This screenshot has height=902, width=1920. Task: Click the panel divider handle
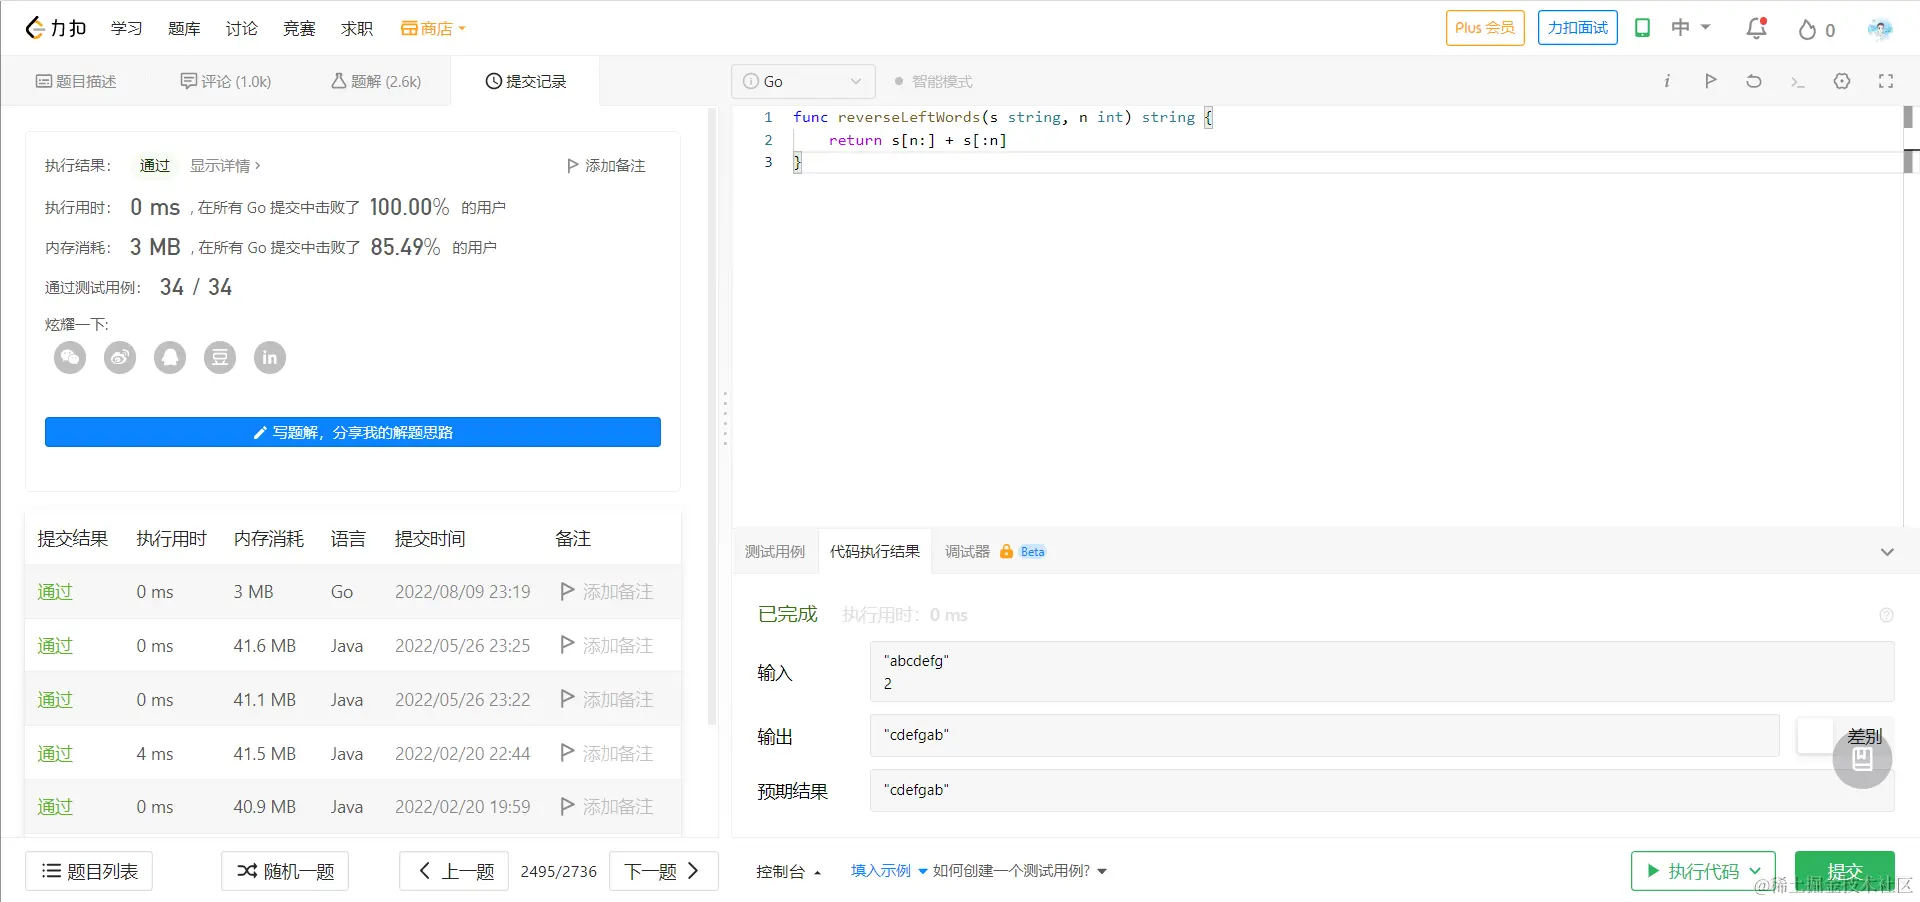[x=725, y=418]
